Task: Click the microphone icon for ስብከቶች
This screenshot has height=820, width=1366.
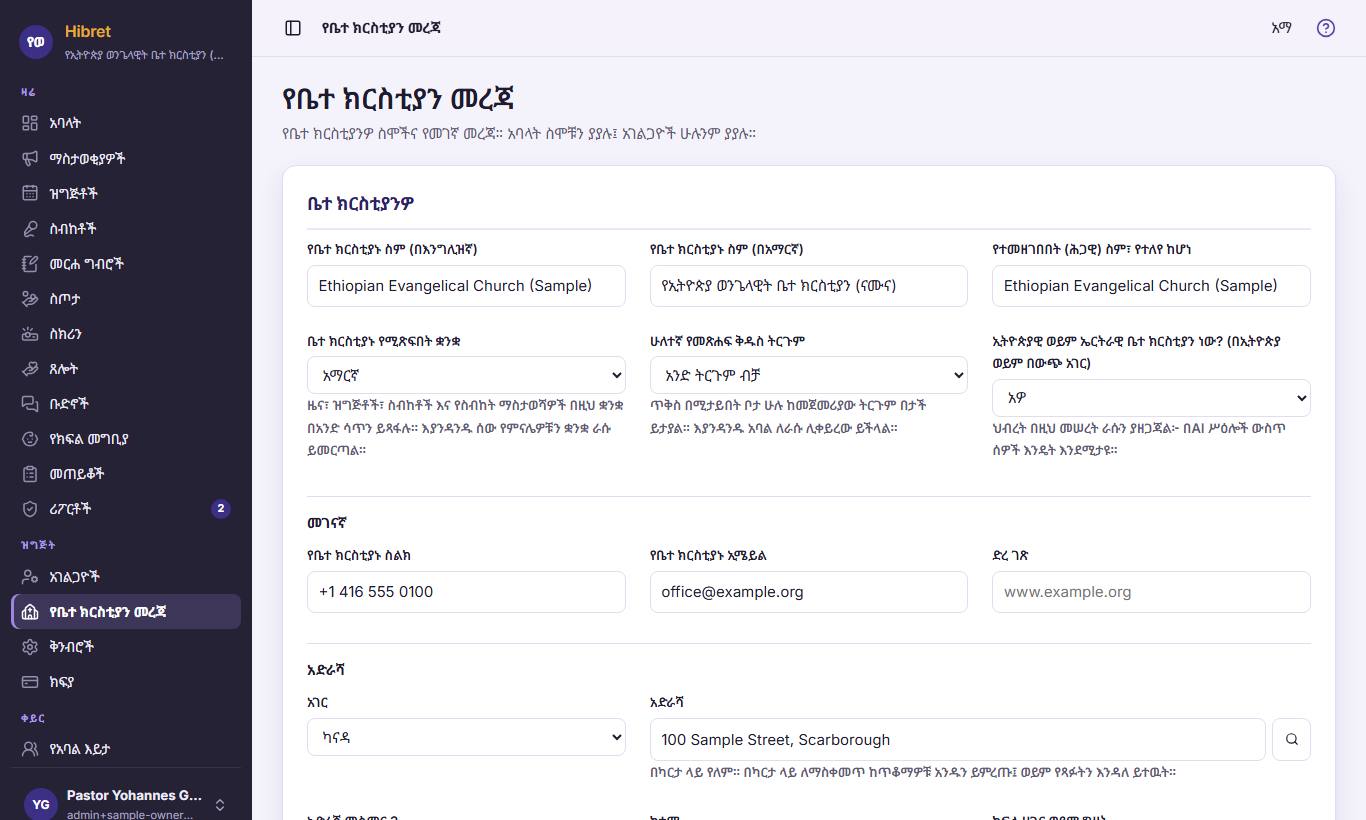Action: click(30, 228)
